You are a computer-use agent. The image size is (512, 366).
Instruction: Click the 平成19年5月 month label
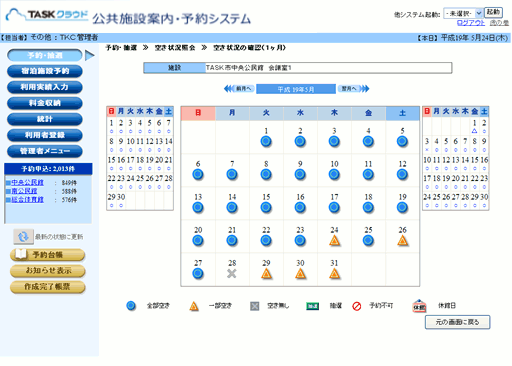pos(296,89)
